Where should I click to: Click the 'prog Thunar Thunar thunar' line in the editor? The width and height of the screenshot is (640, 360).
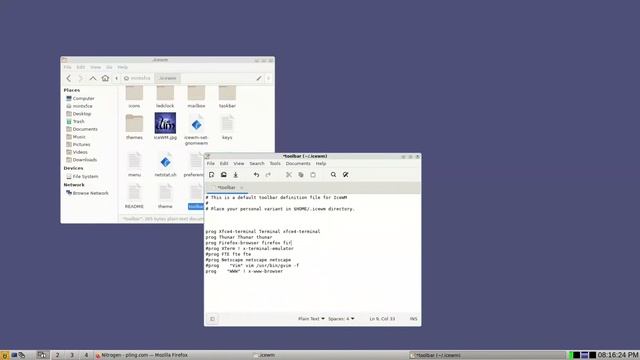tap(239, 237)
